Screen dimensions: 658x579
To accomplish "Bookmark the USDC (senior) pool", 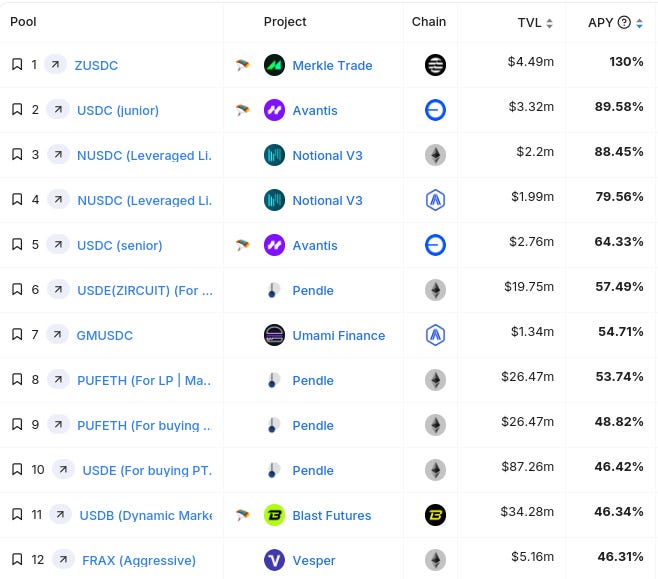I will coord(17,245).
